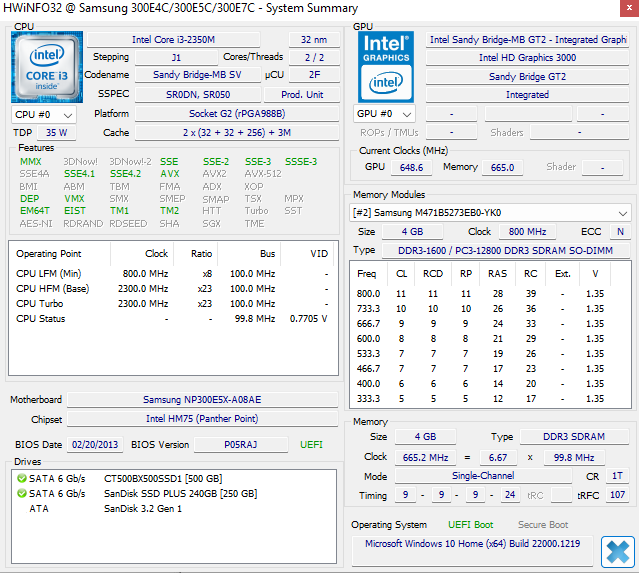Click the Sandy Bridge-MB SV codename field
639x573 pixels.
[197, 75]
